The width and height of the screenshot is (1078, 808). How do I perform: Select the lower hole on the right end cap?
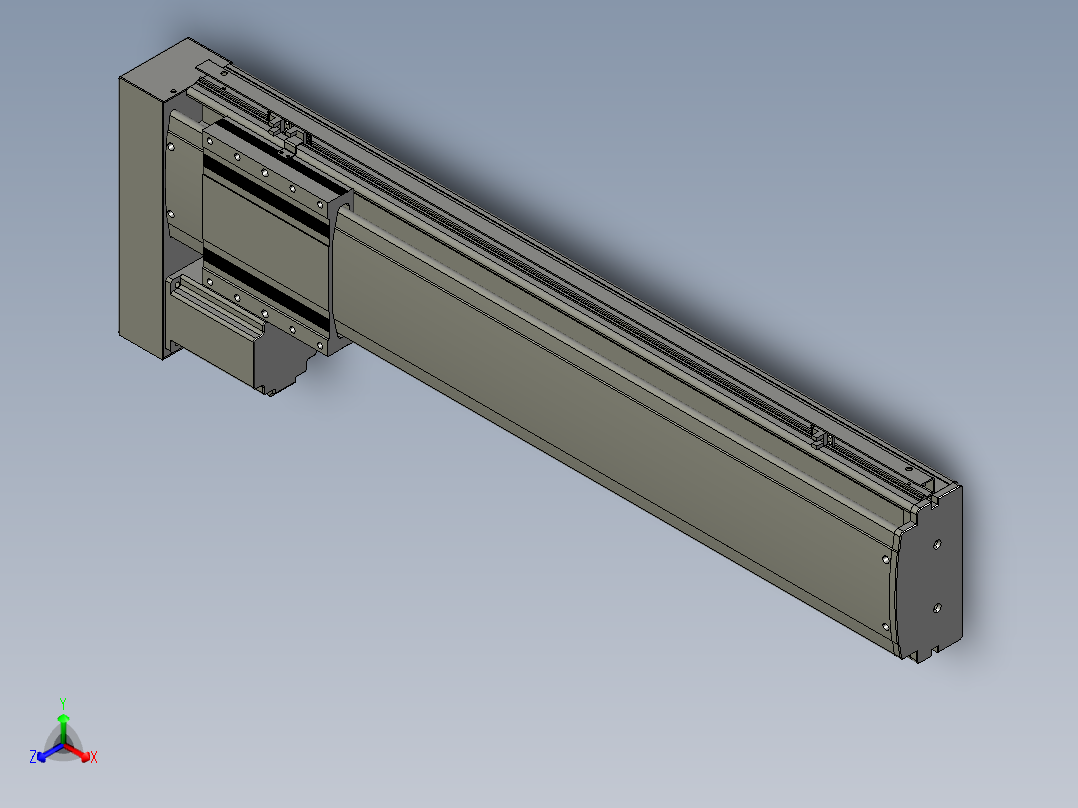pos(937,608)
